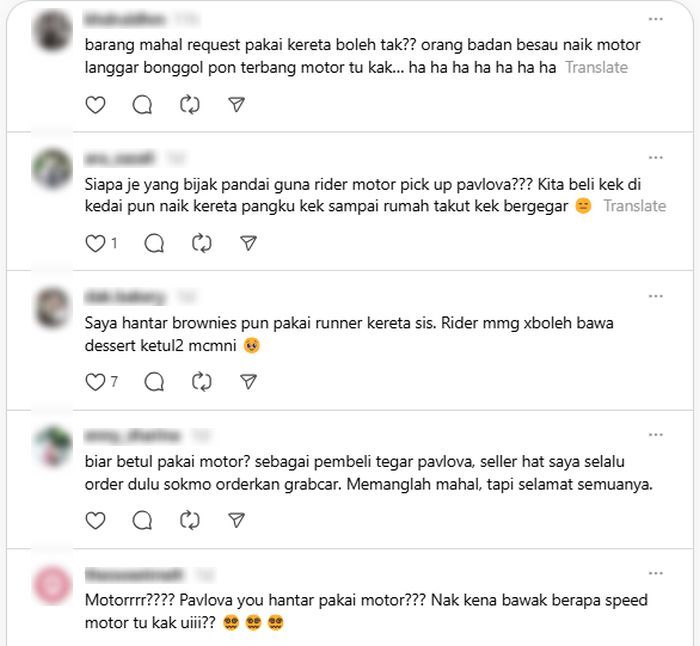Translate the 'Siapa je yang bijak' comment

tap(634, 206)
